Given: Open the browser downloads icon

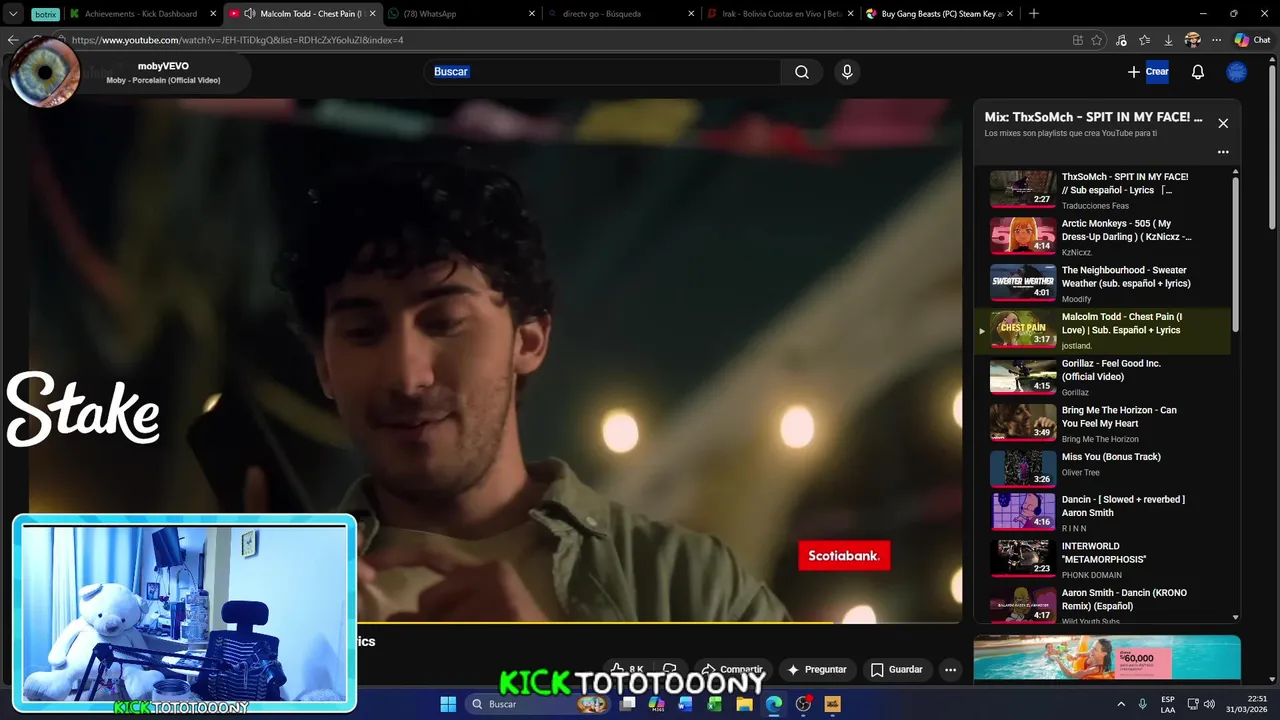Looking at the screenshot, I should point(1169,40).
